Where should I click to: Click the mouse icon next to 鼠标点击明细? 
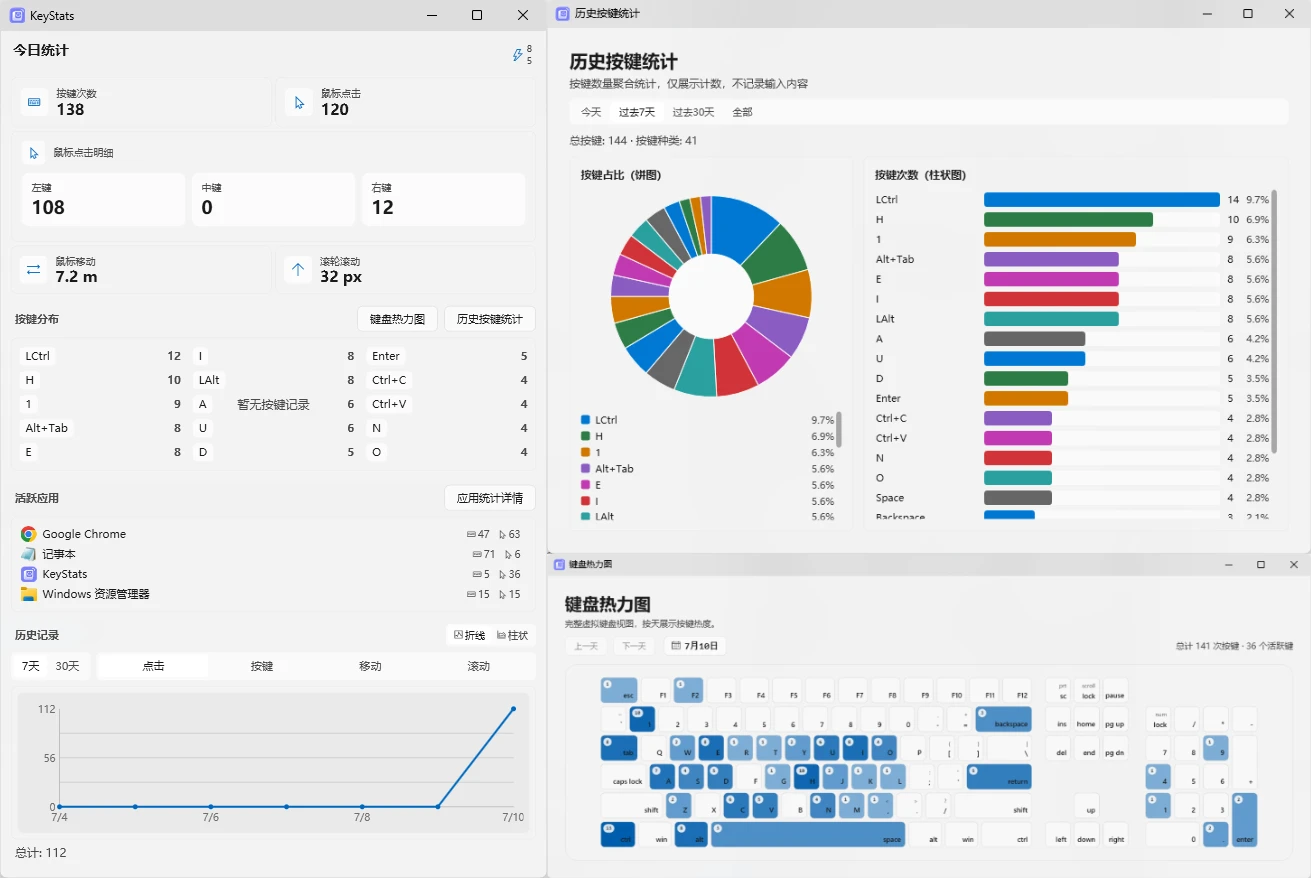34,153
